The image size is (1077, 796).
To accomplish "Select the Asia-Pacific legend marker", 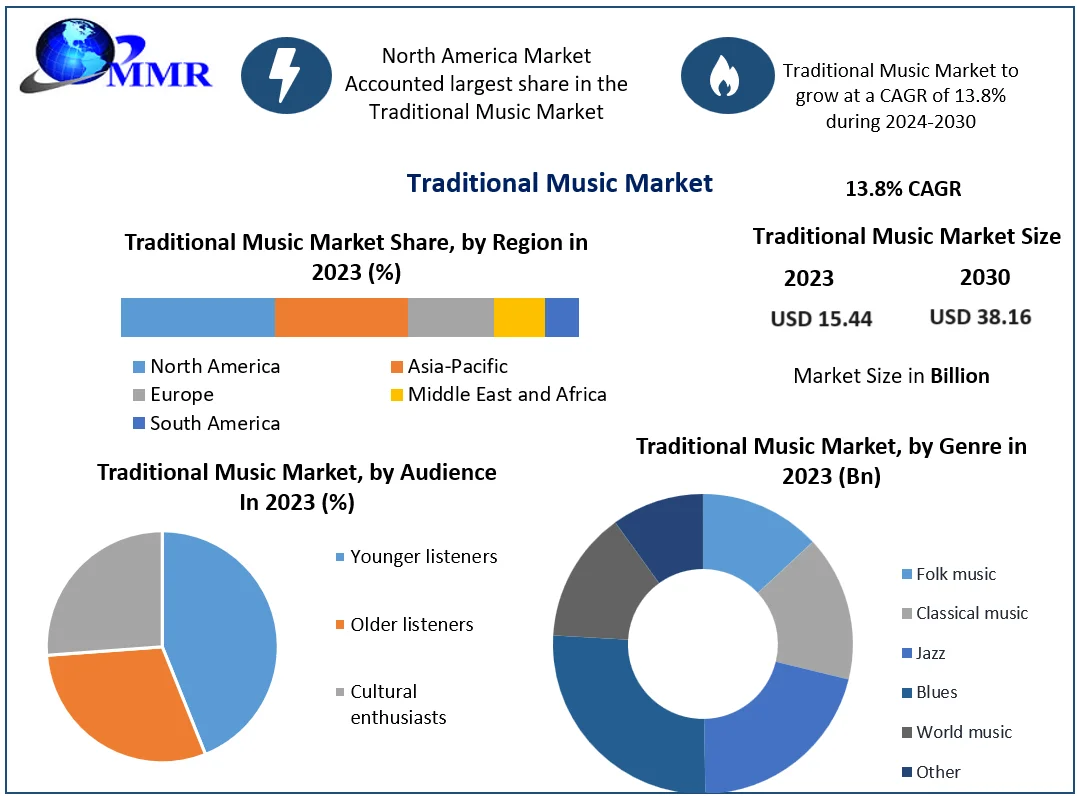I will click(x=397, y=367).
